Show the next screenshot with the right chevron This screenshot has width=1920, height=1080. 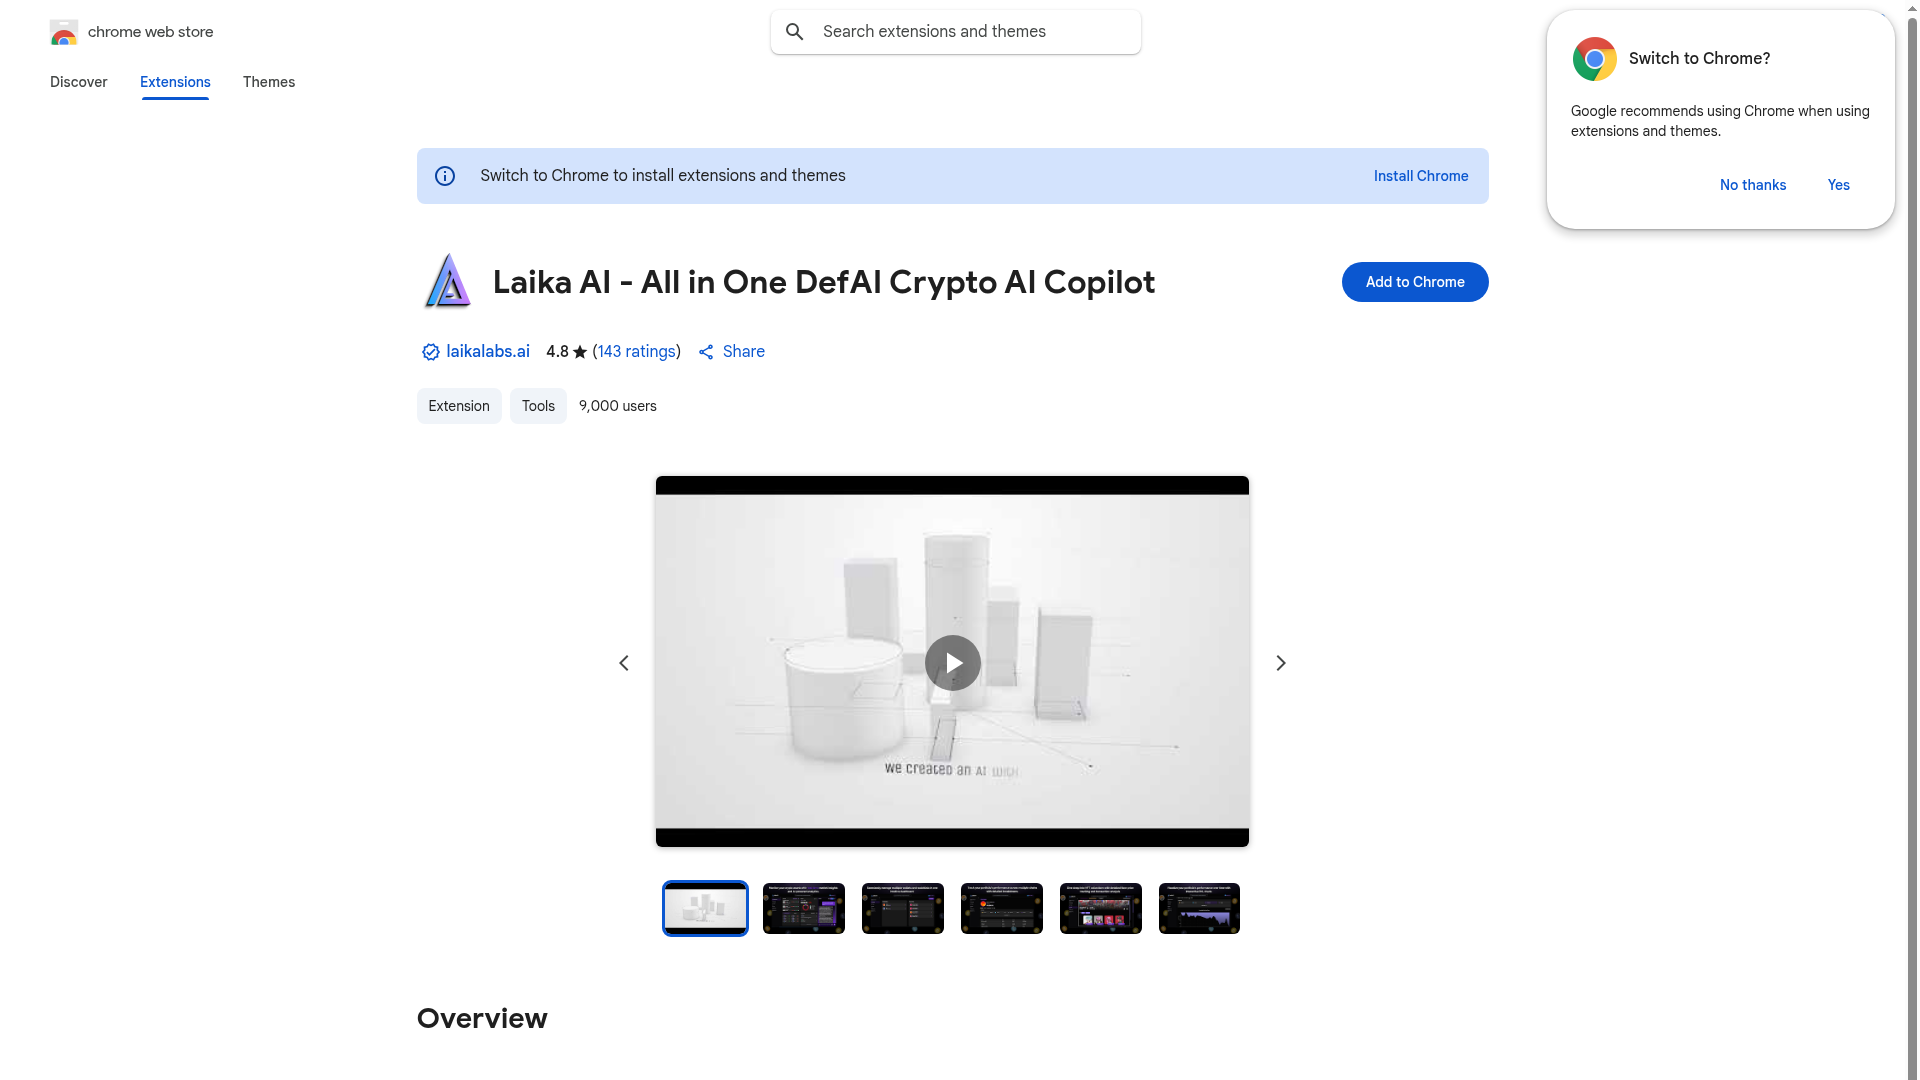(x=1281, y=663)
